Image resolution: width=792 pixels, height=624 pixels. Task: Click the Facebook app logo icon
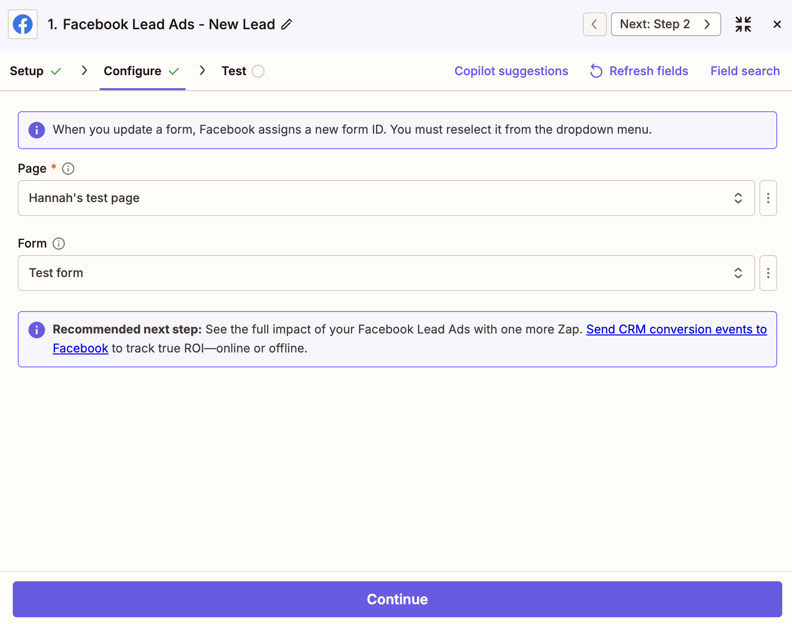click(23, 24)
